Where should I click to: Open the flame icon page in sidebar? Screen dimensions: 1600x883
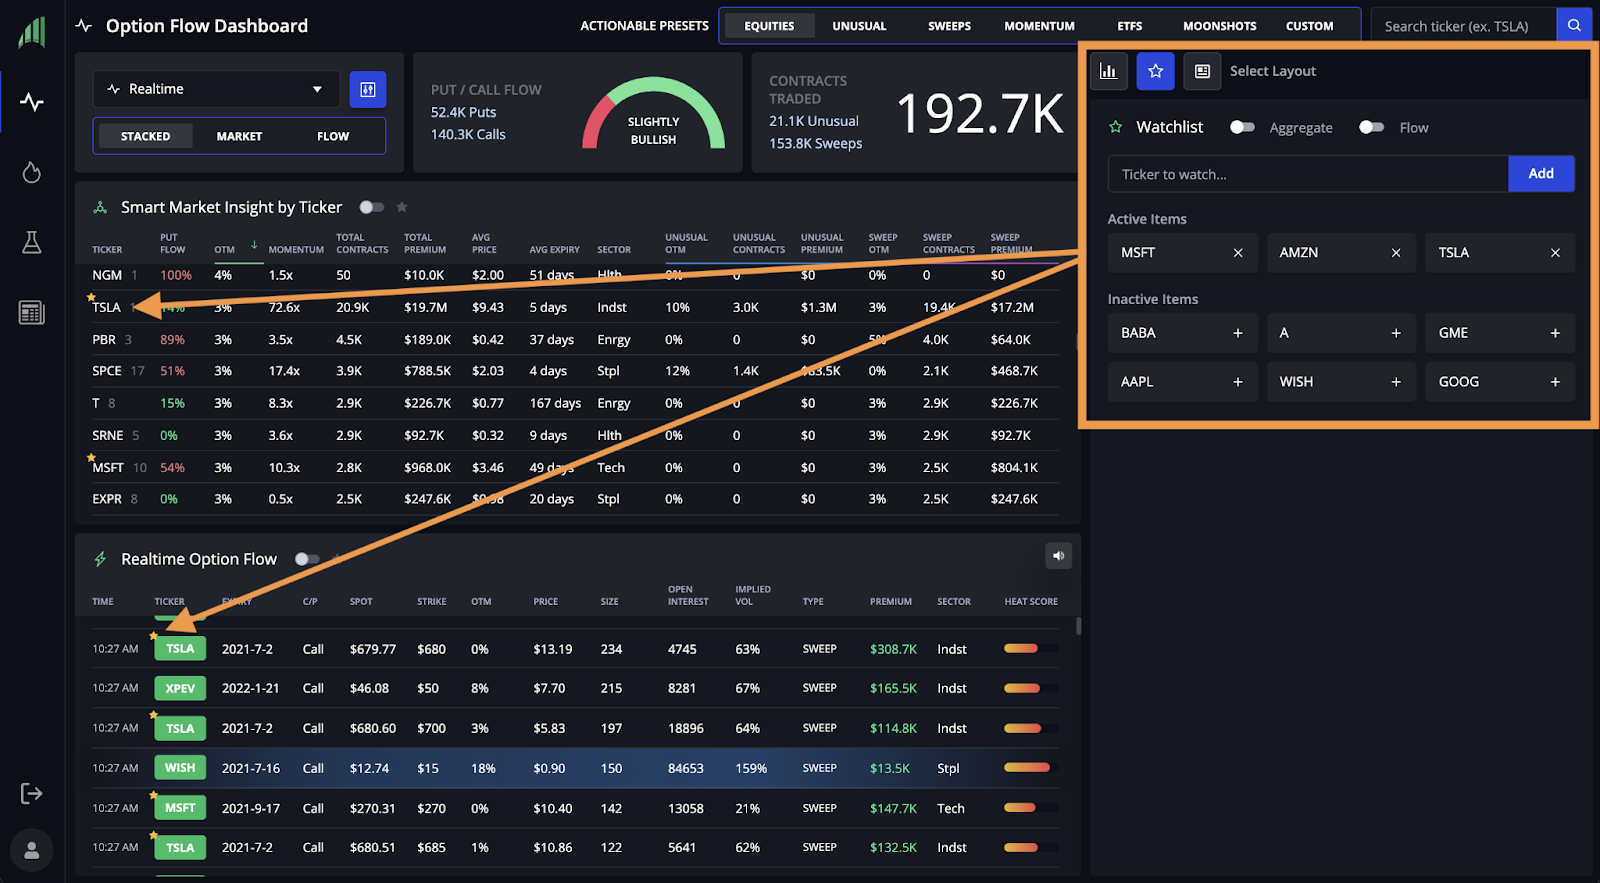[32, 172]
